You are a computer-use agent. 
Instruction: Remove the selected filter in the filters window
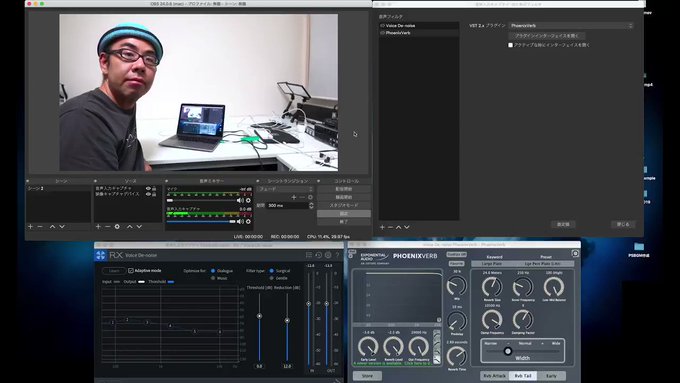point(390,227)
